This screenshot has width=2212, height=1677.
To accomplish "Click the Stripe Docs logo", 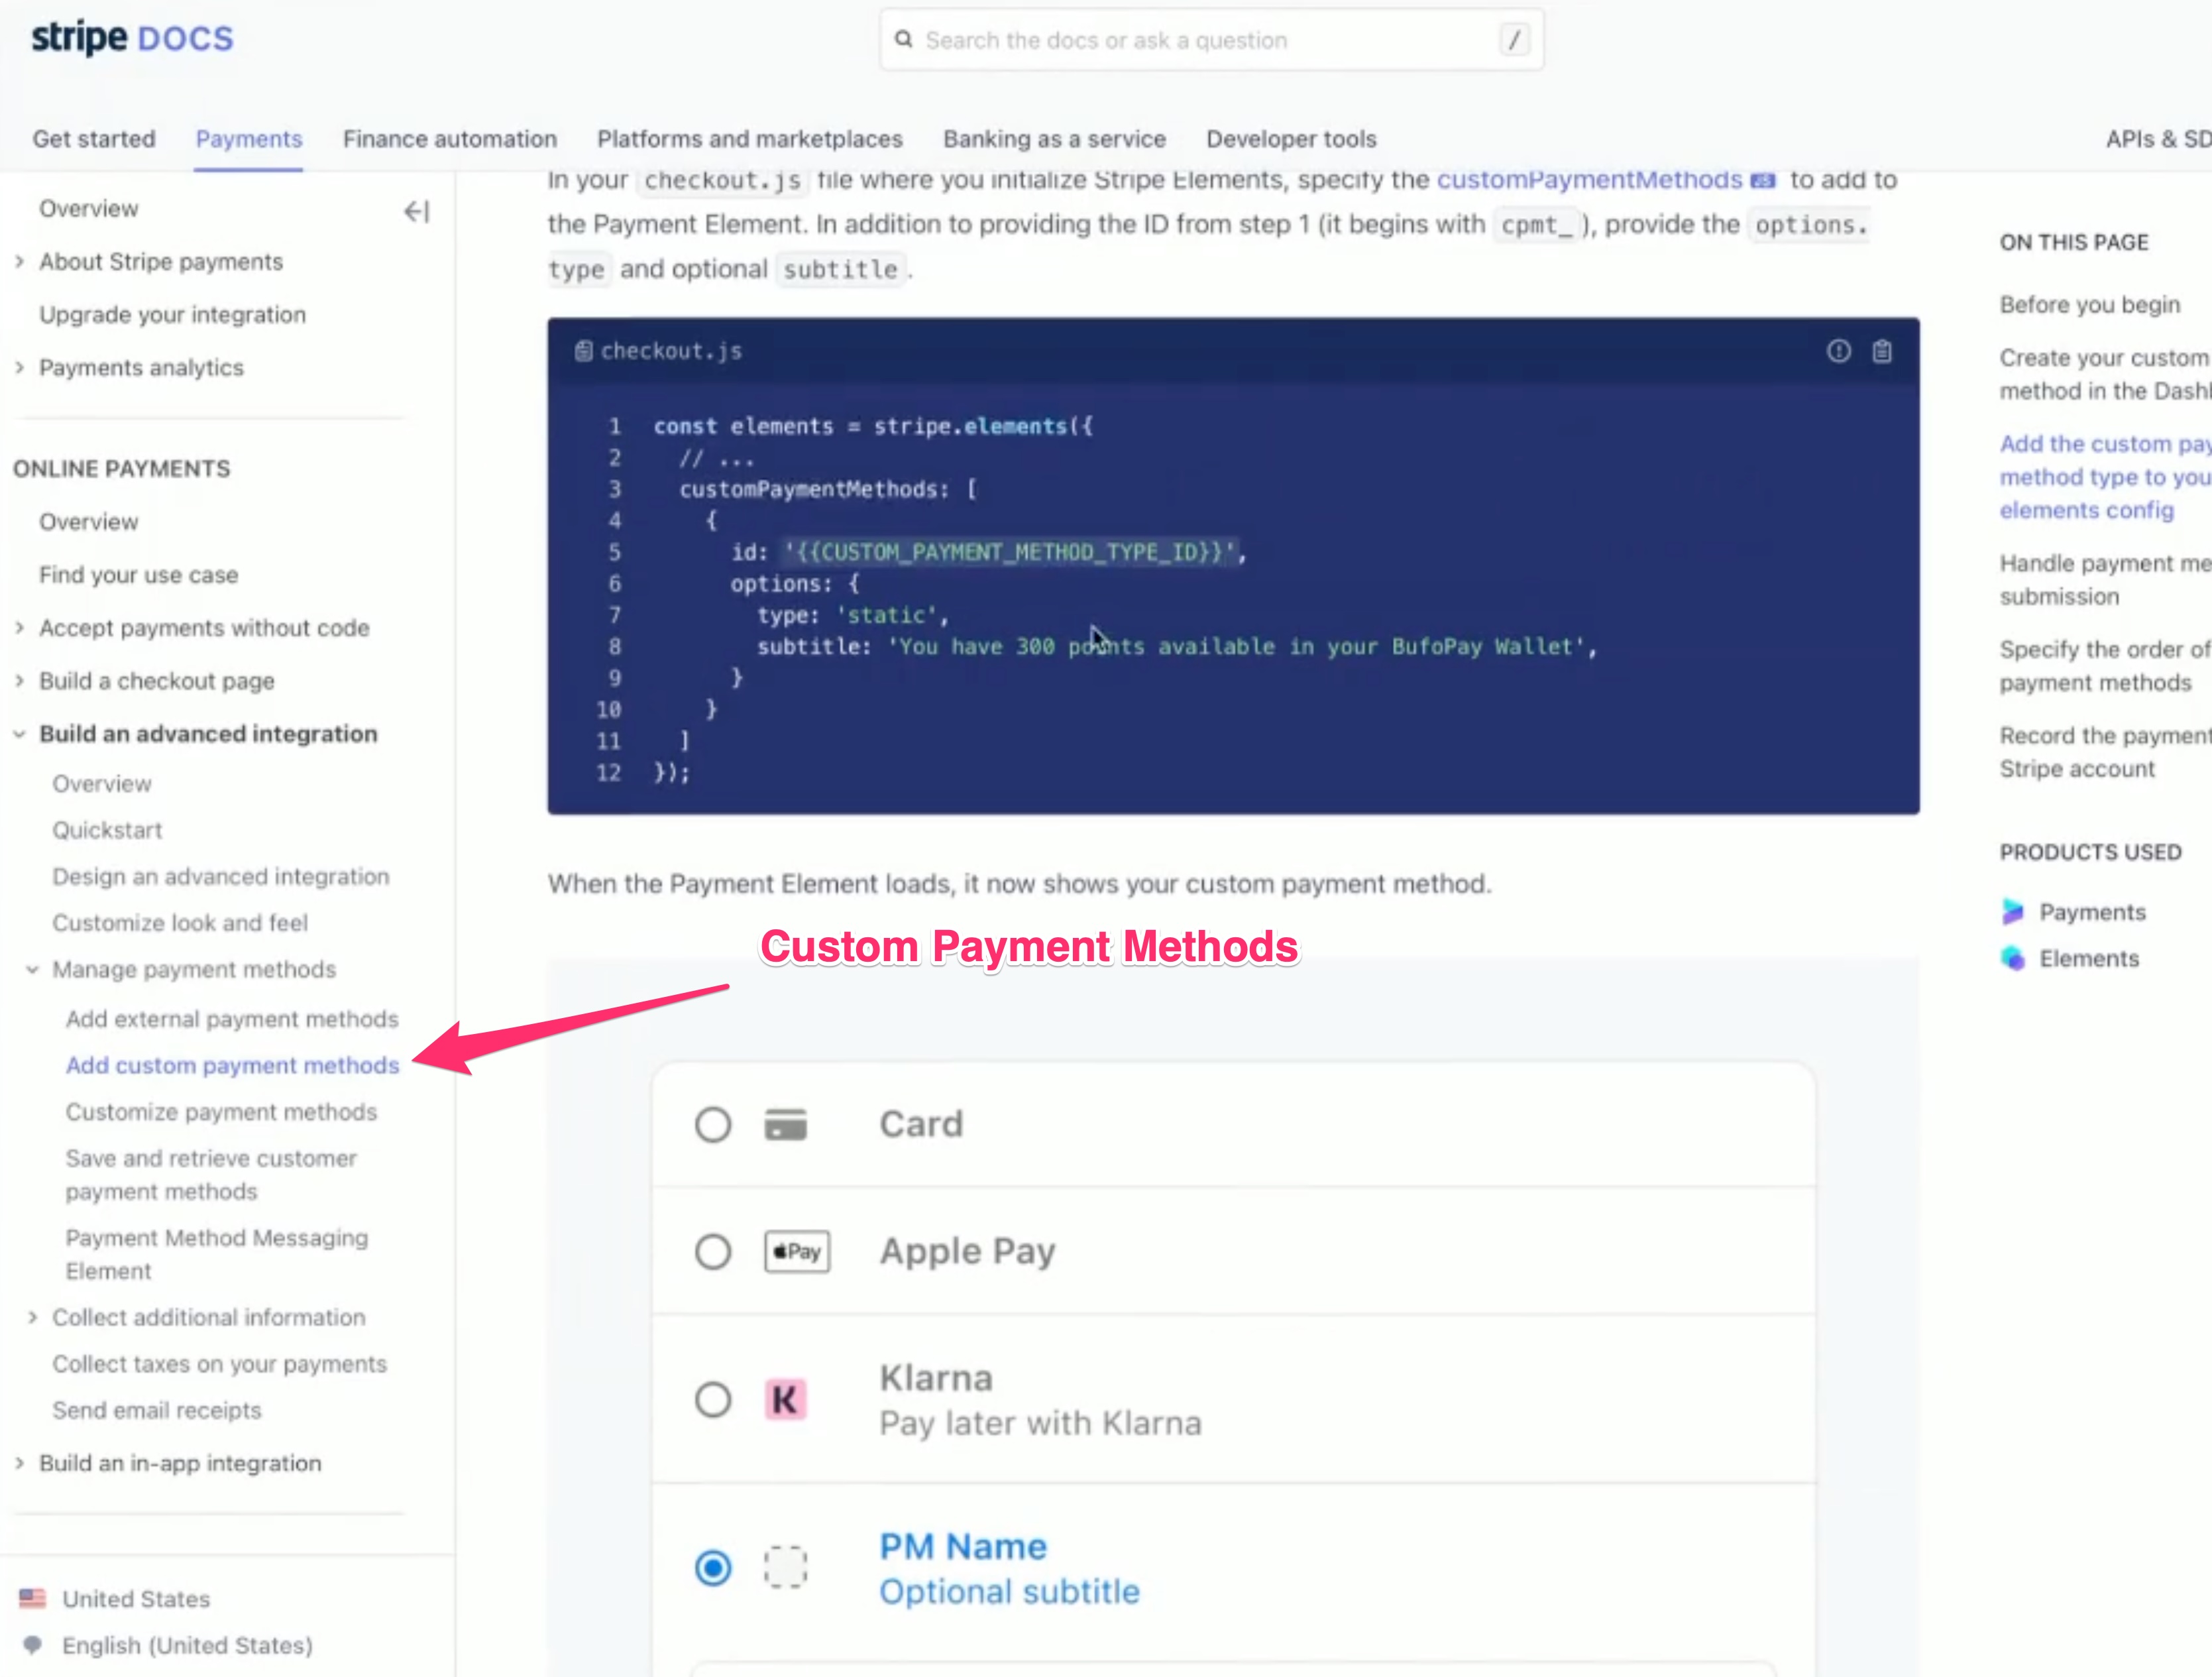I will [x=131, y=37].
